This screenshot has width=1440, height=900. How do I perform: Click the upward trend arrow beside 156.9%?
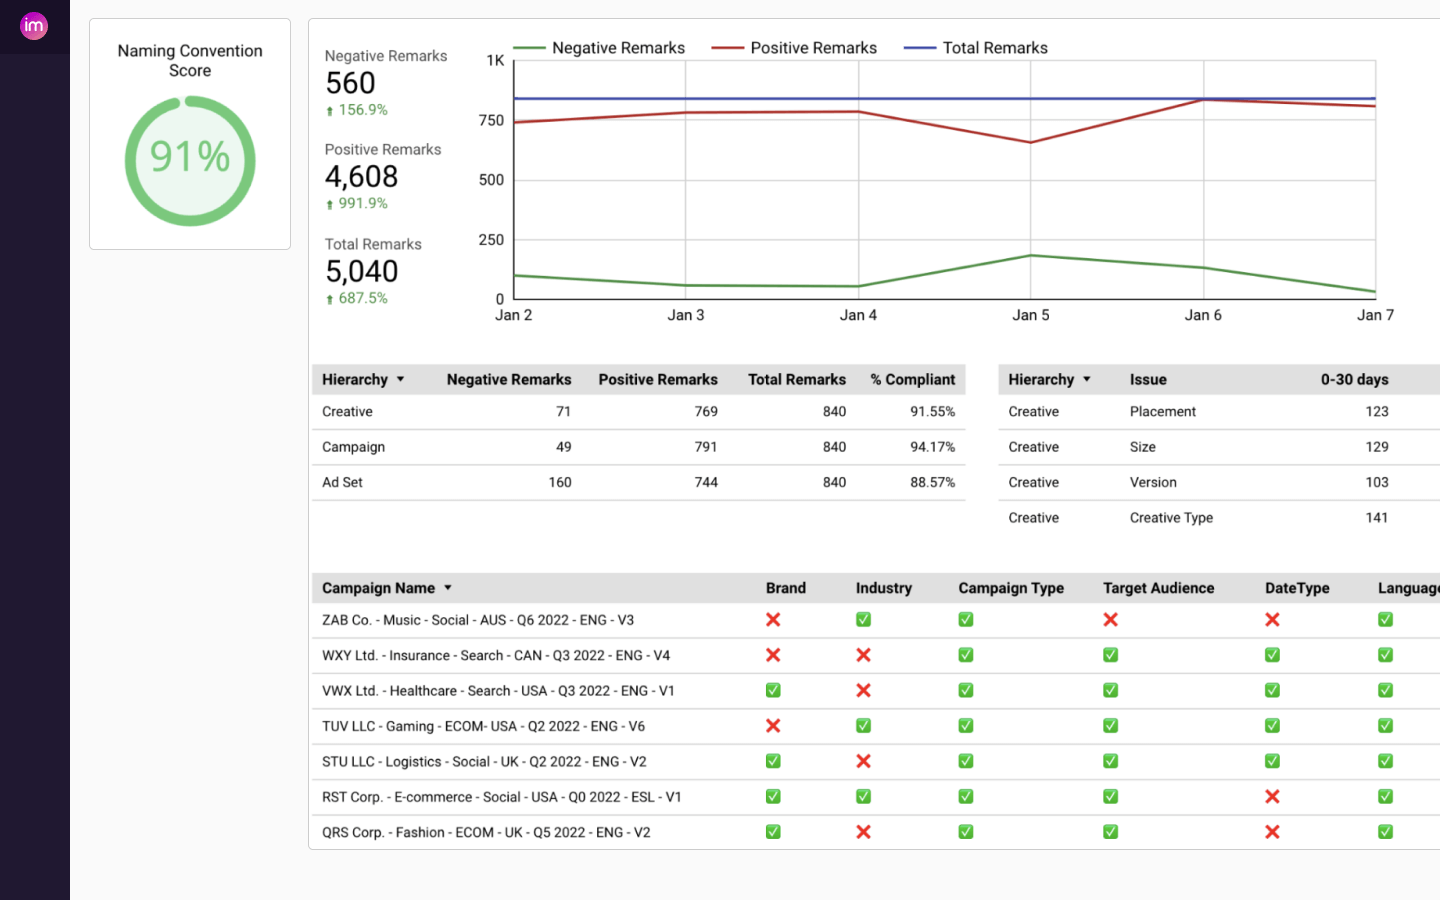tap(330, 110)
